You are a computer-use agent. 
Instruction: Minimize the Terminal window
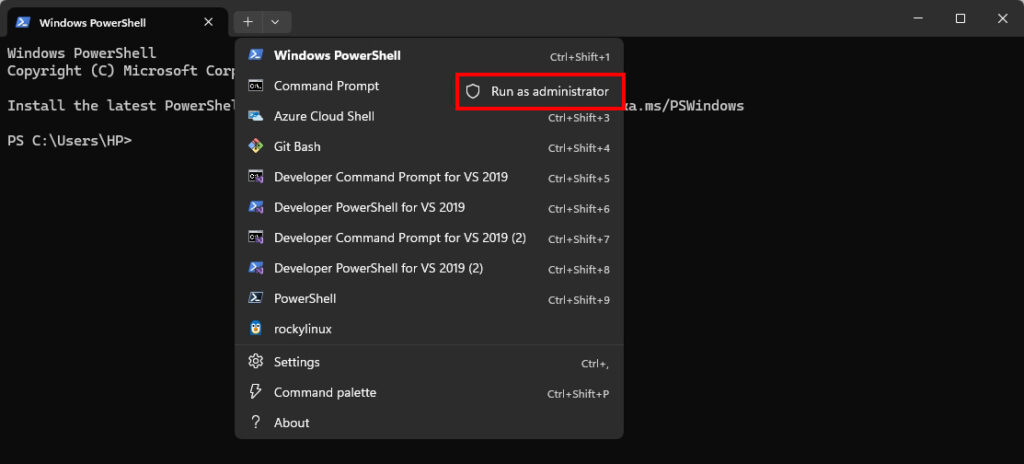point(918,19)
